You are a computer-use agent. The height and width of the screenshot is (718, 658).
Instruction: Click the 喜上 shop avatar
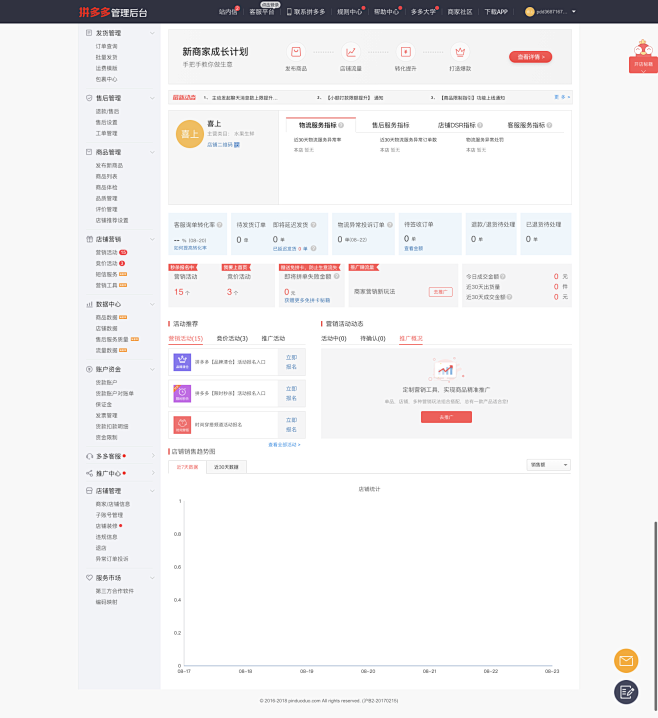click(188, 133)
